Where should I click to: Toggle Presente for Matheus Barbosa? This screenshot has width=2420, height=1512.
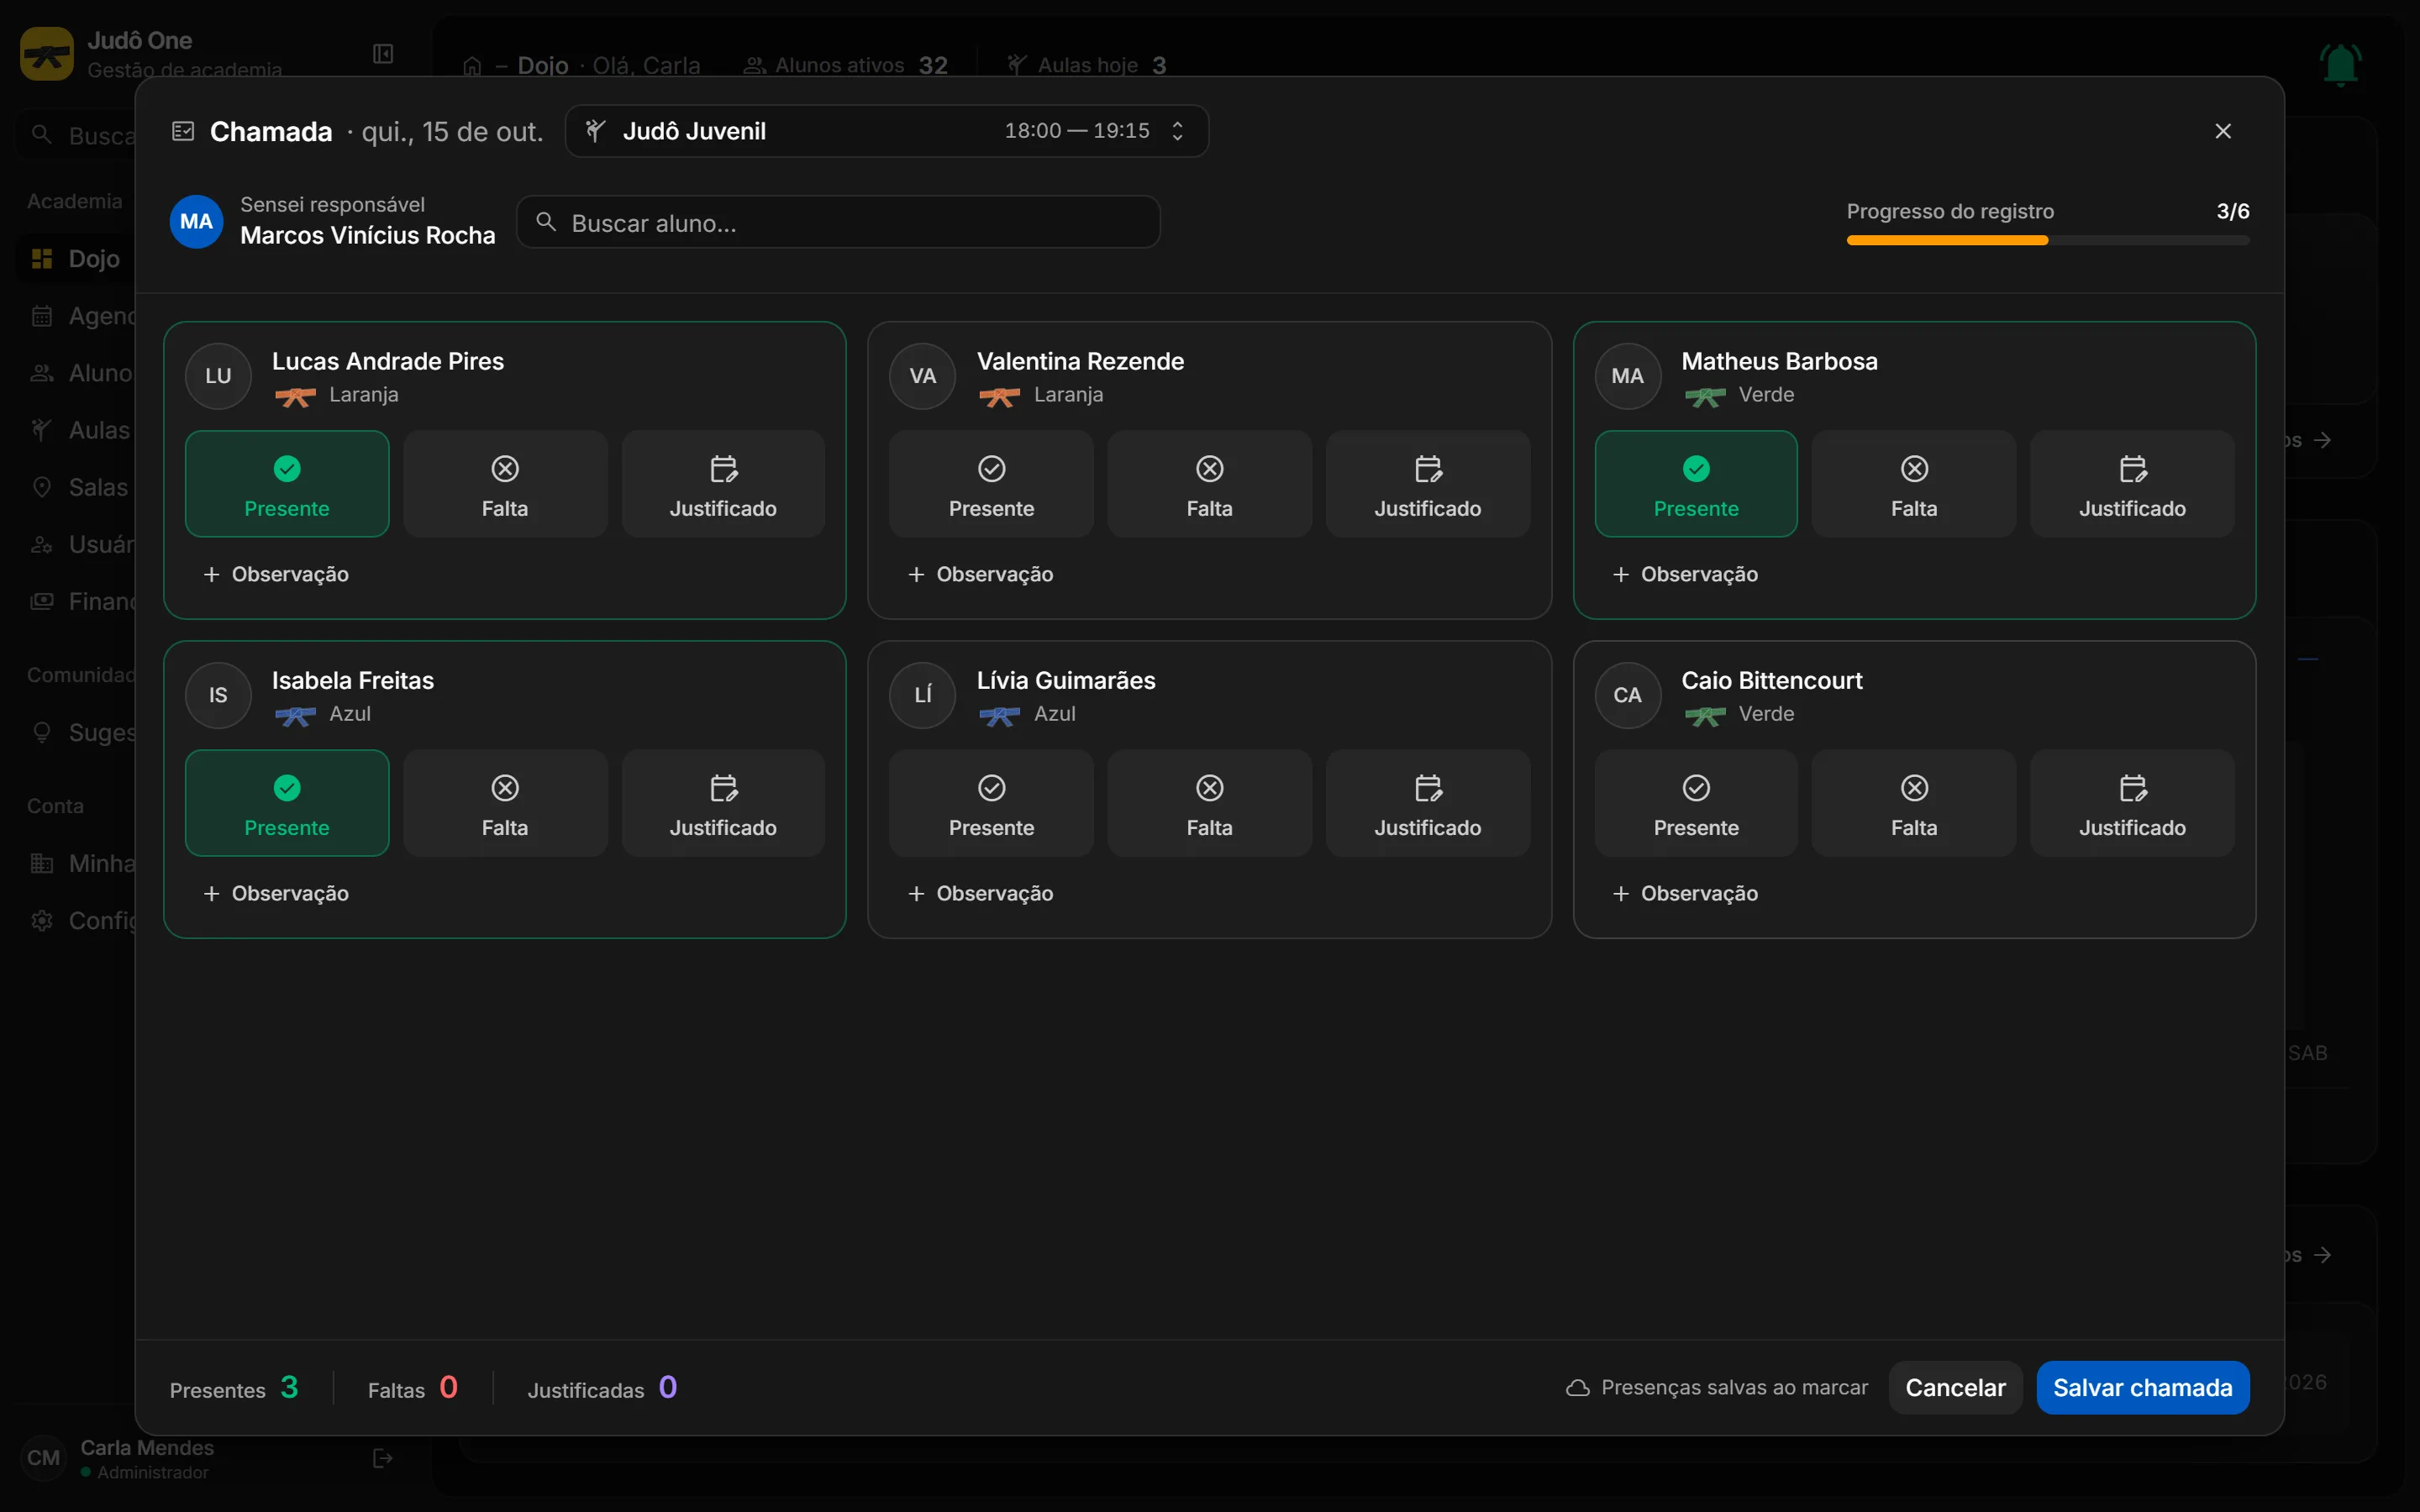1696,484
